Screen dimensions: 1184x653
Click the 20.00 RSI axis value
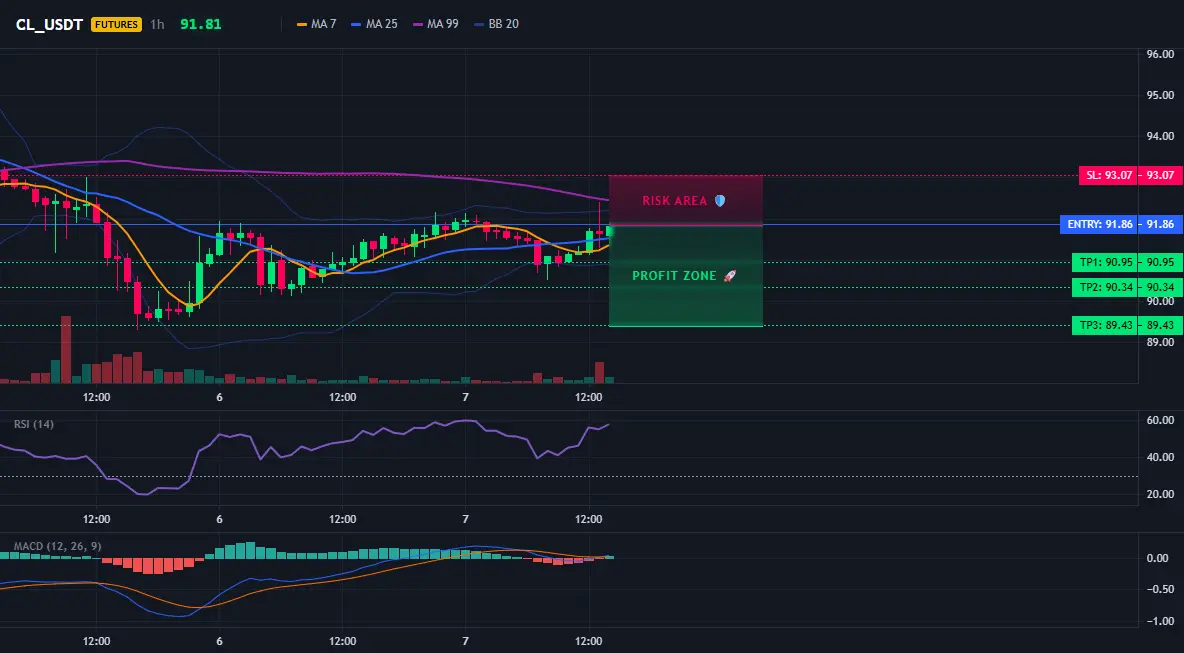tap(1161, 494)
